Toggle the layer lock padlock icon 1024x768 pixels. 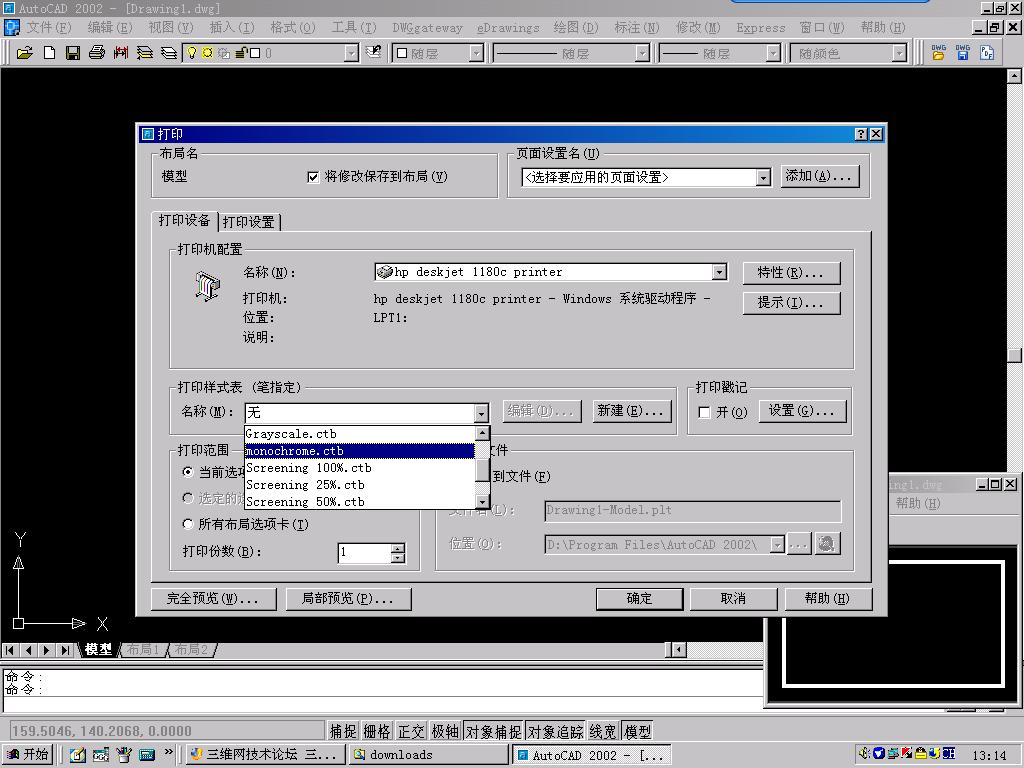click(240, 53)
